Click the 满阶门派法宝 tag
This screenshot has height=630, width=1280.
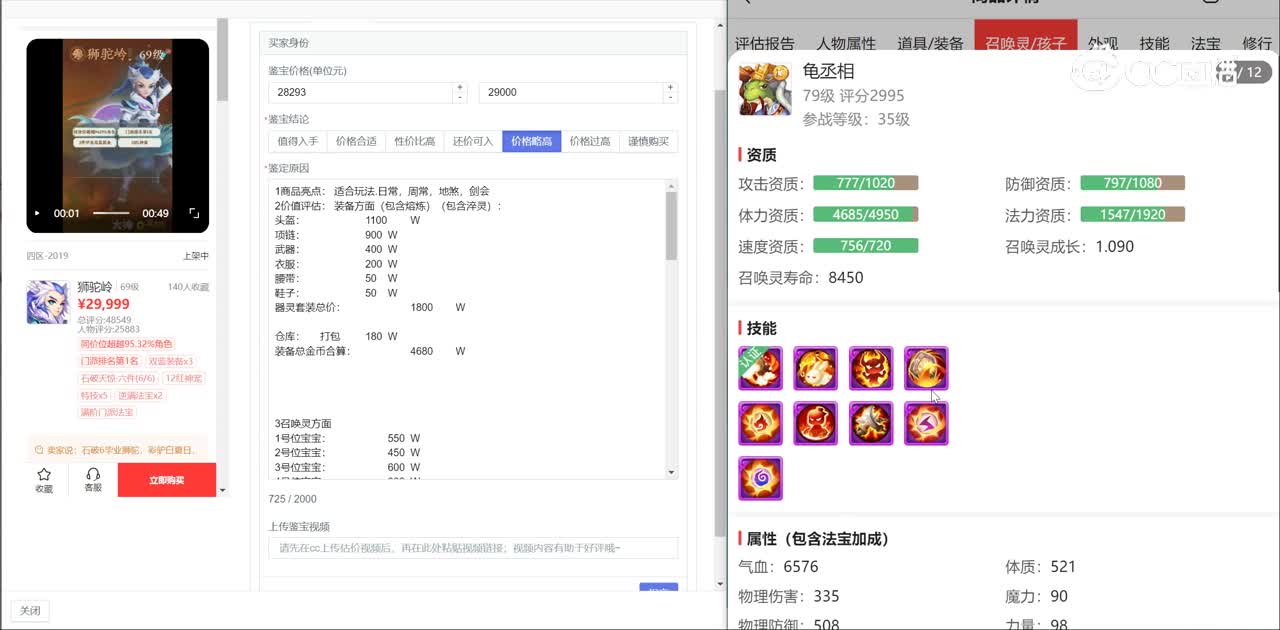[x=107, y=412]
